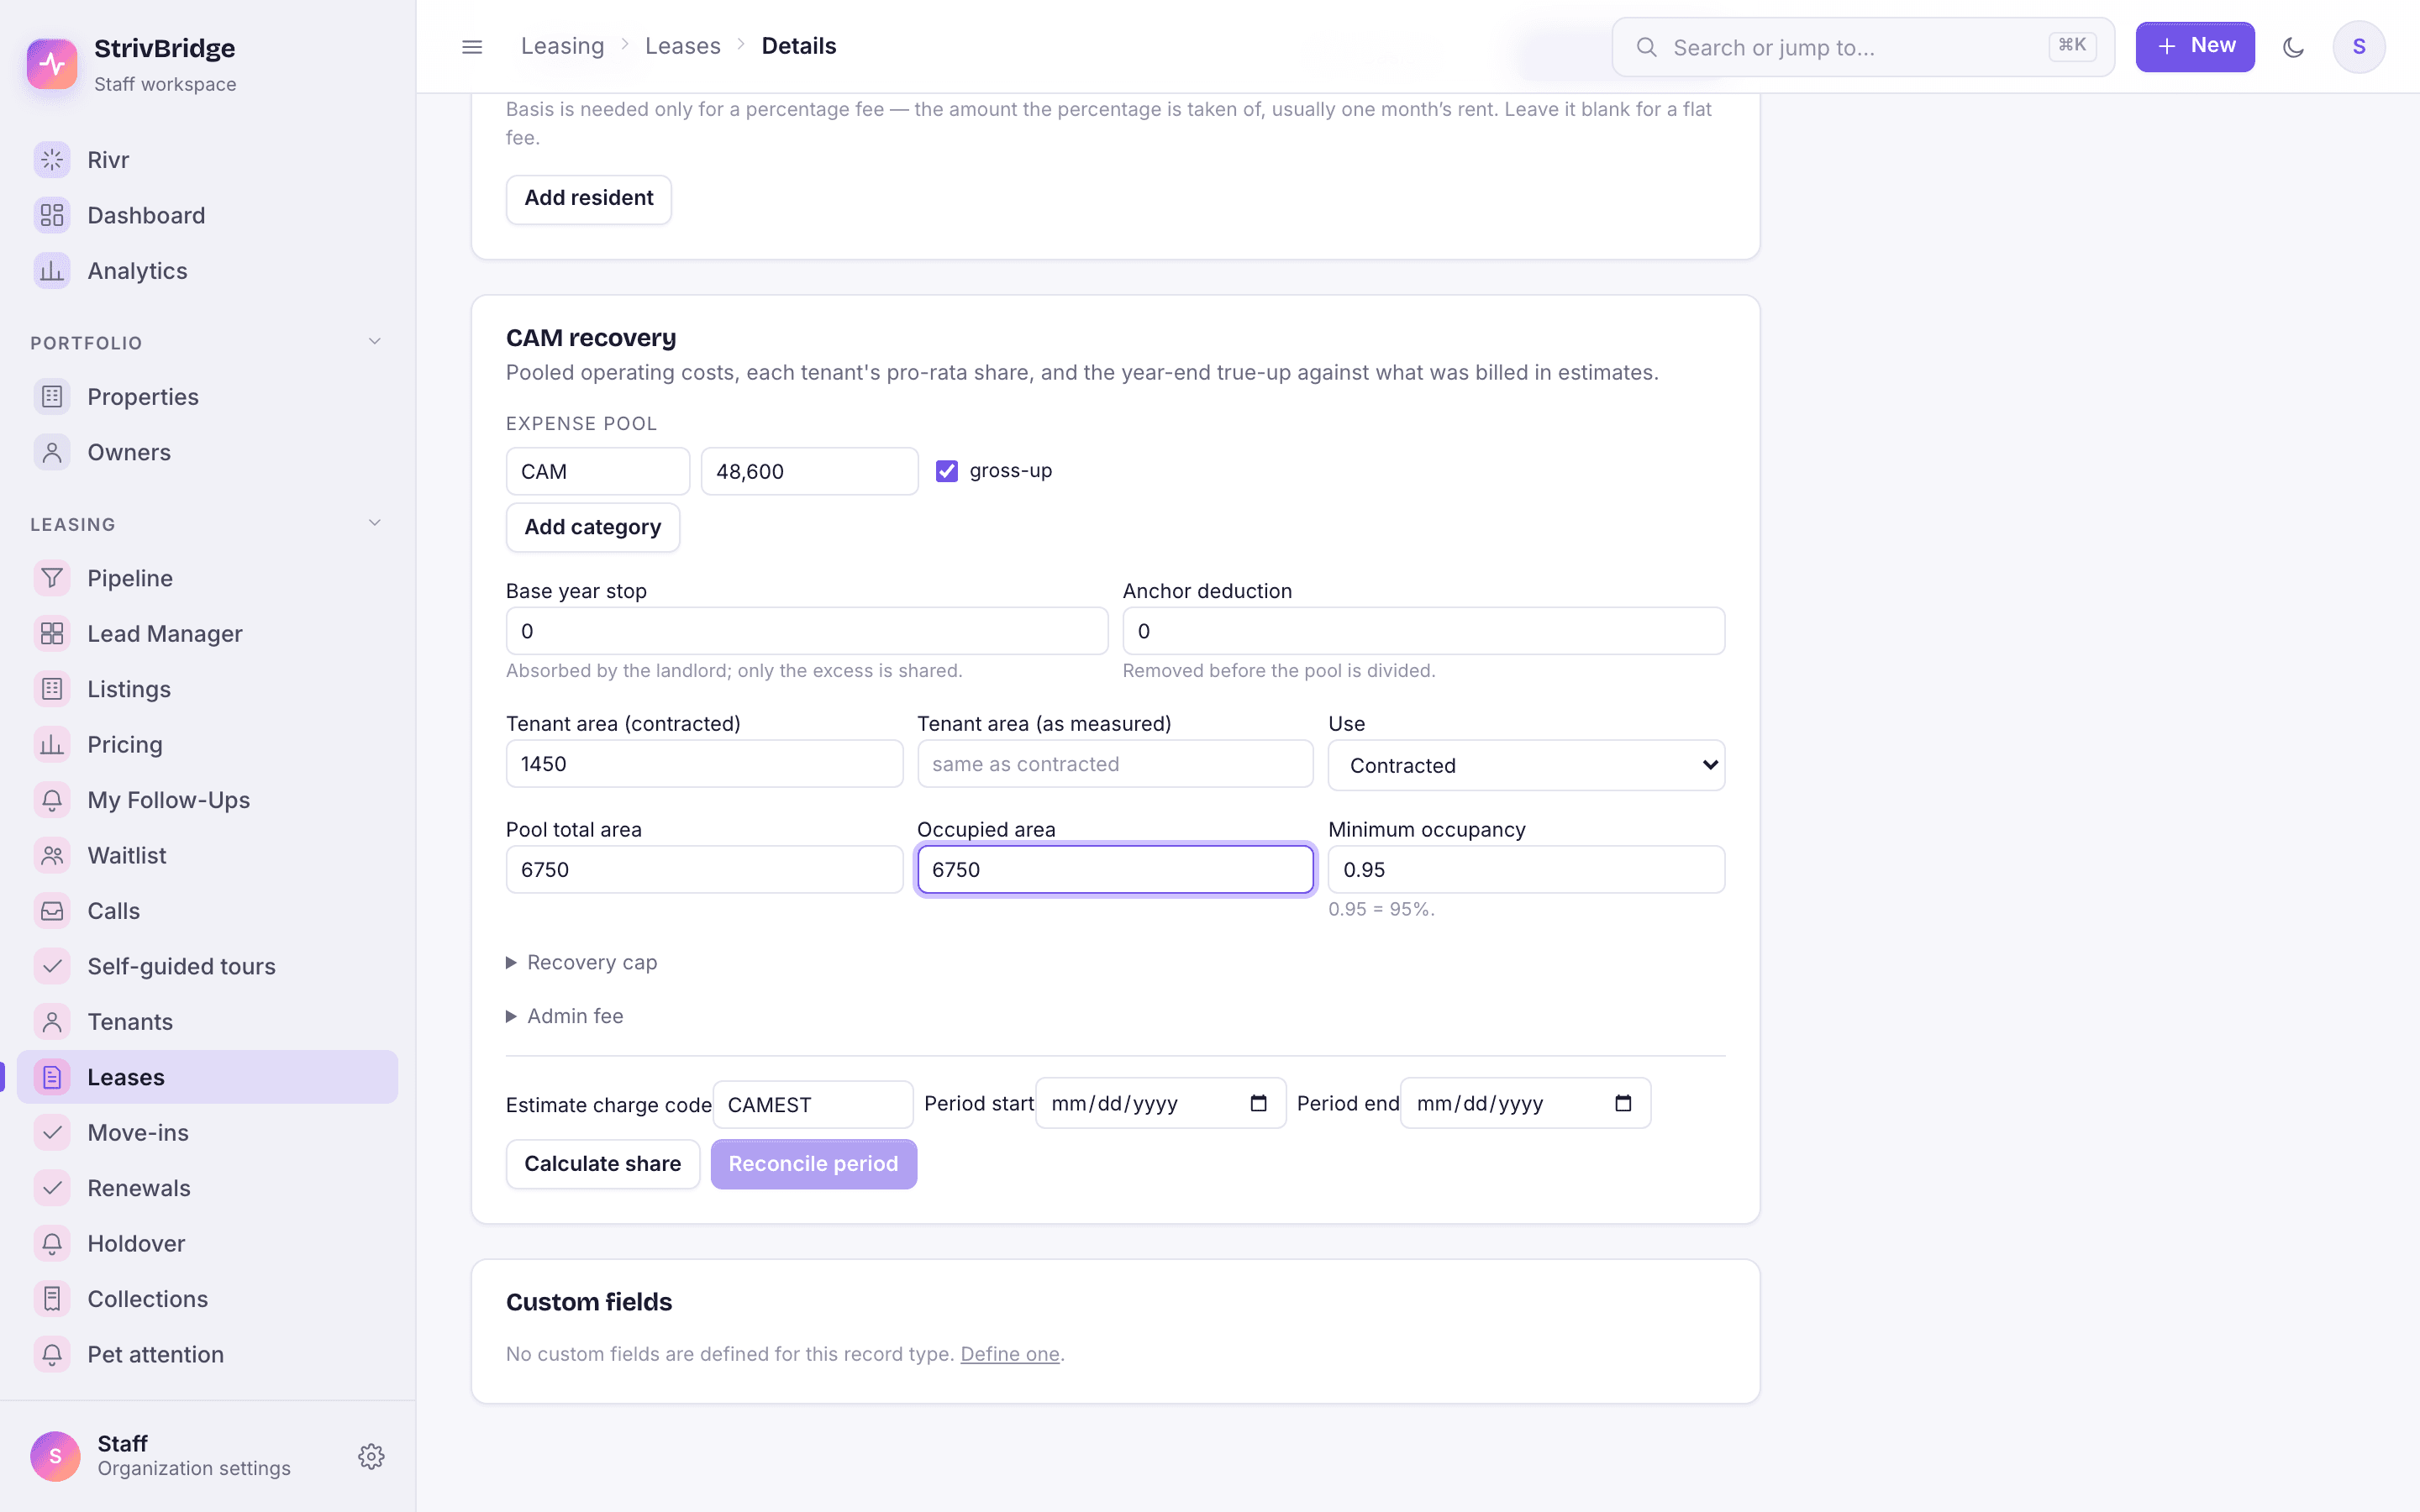The height and width of the screenshot is (1512, 2420).
Task: Switch to dark mode with moon icon
Action: tap(2293, 47)
